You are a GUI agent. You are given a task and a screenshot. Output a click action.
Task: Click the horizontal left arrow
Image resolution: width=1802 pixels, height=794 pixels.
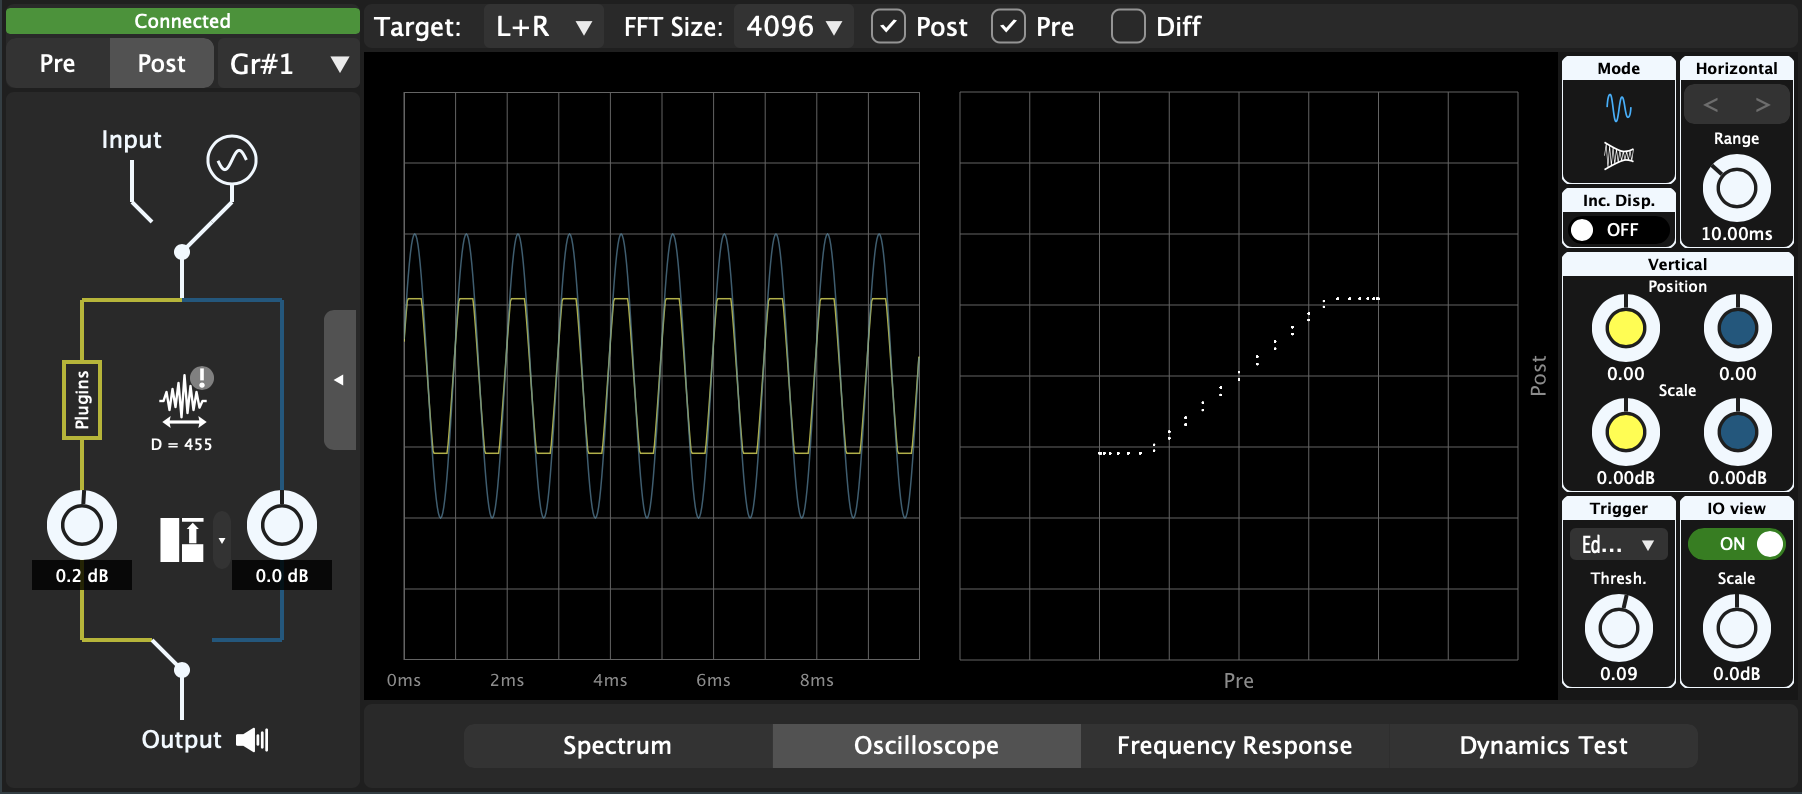point(1711,105)
